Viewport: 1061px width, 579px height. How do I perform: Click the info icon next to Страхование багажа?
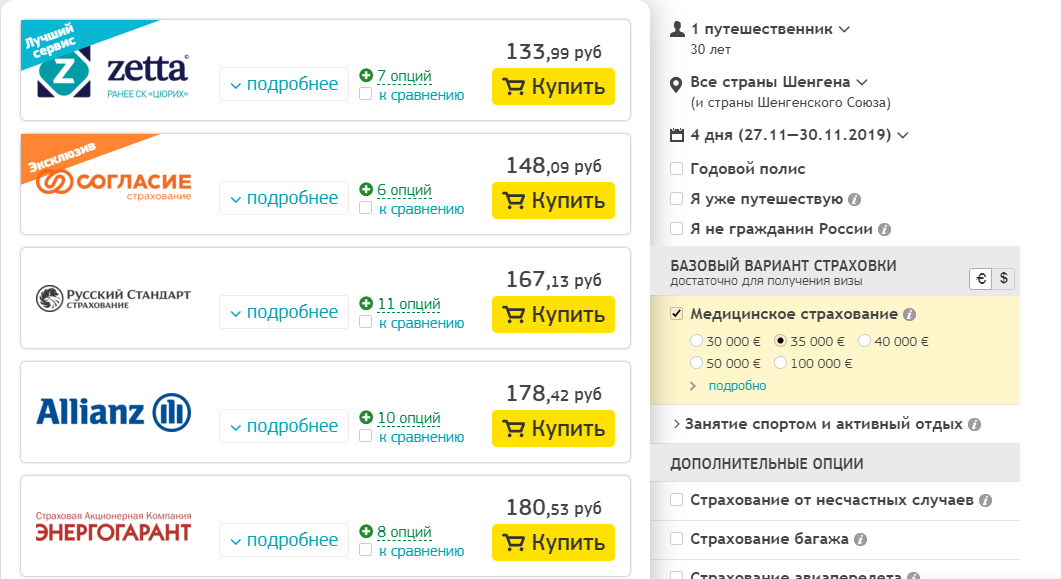(x=861, y=539)
